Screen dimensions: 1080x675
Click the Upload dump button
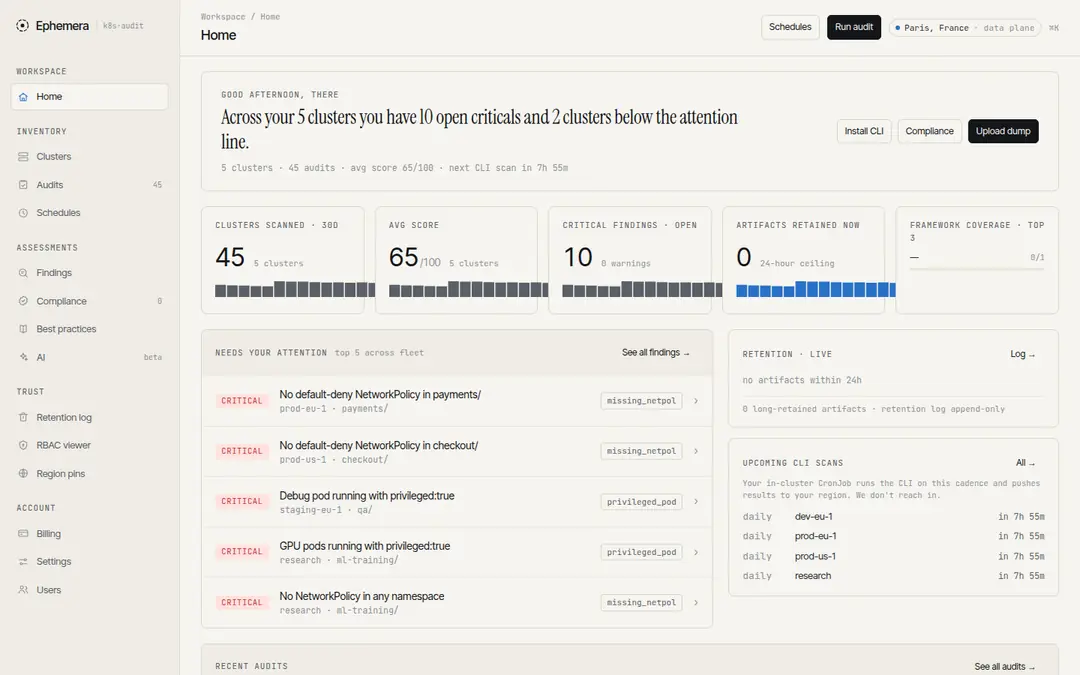(x=1003, y=131)
